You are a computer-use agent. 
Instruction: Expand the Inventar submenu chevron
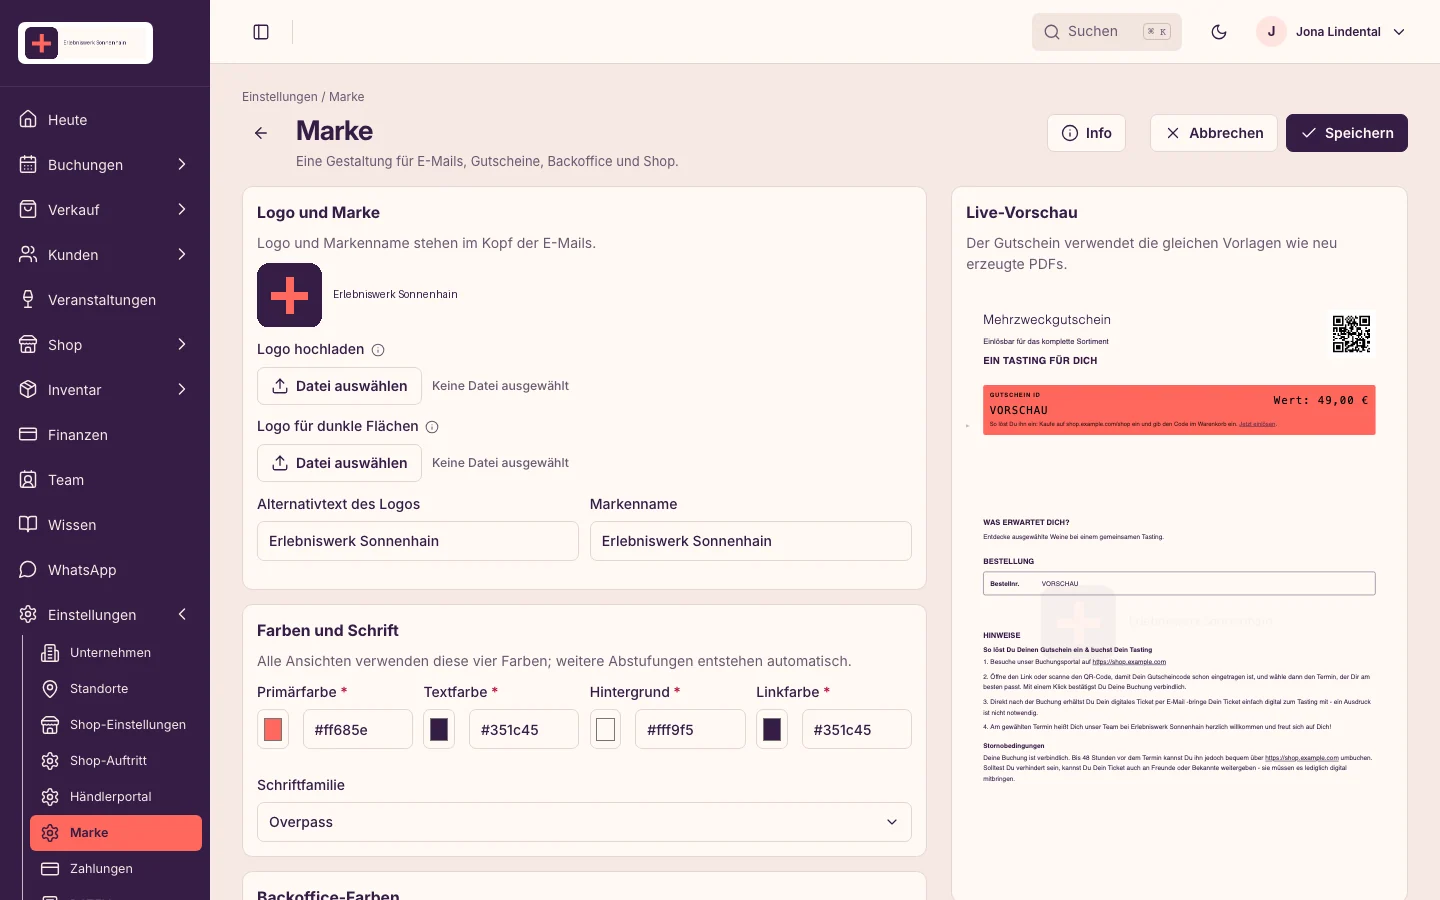(182, 389)
